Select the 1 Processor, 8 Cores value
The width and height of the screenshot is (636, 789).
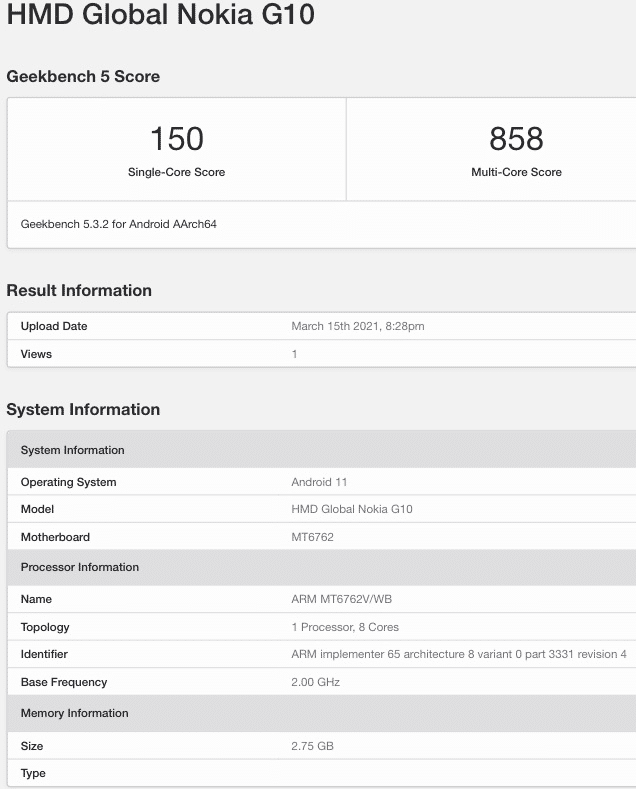point(345,627)
